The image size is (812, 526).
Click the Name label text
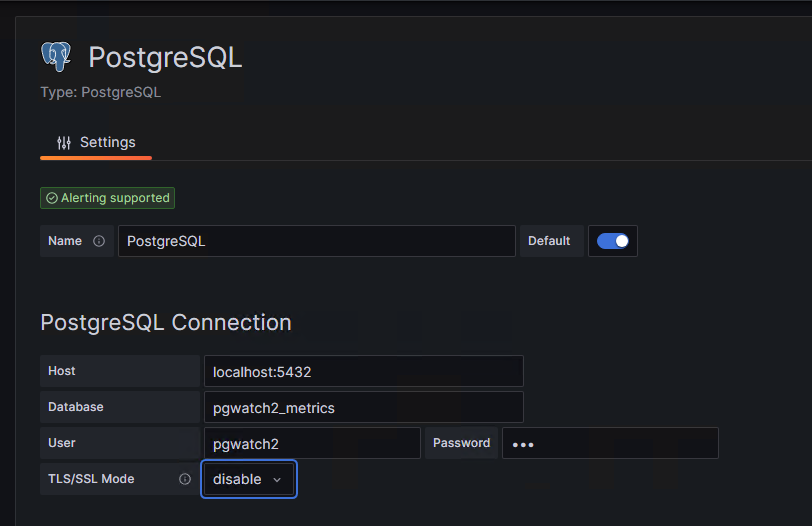click(65, 241)
